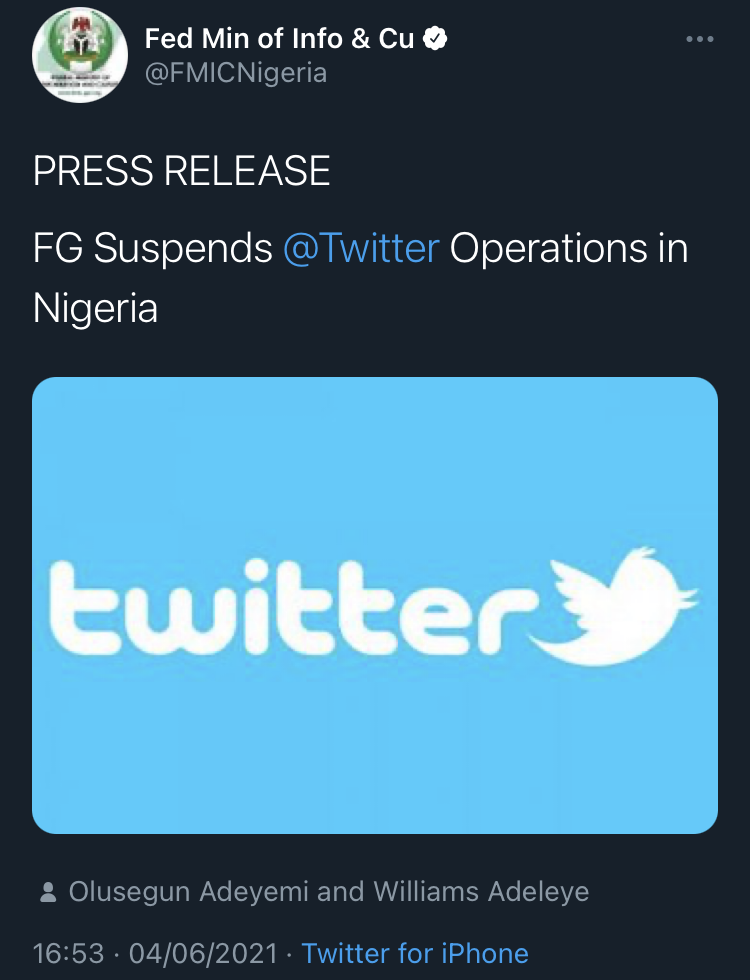Tap the word Suspends in the tweet
This screenshot has width=750, height=980.
coord(183,249)
